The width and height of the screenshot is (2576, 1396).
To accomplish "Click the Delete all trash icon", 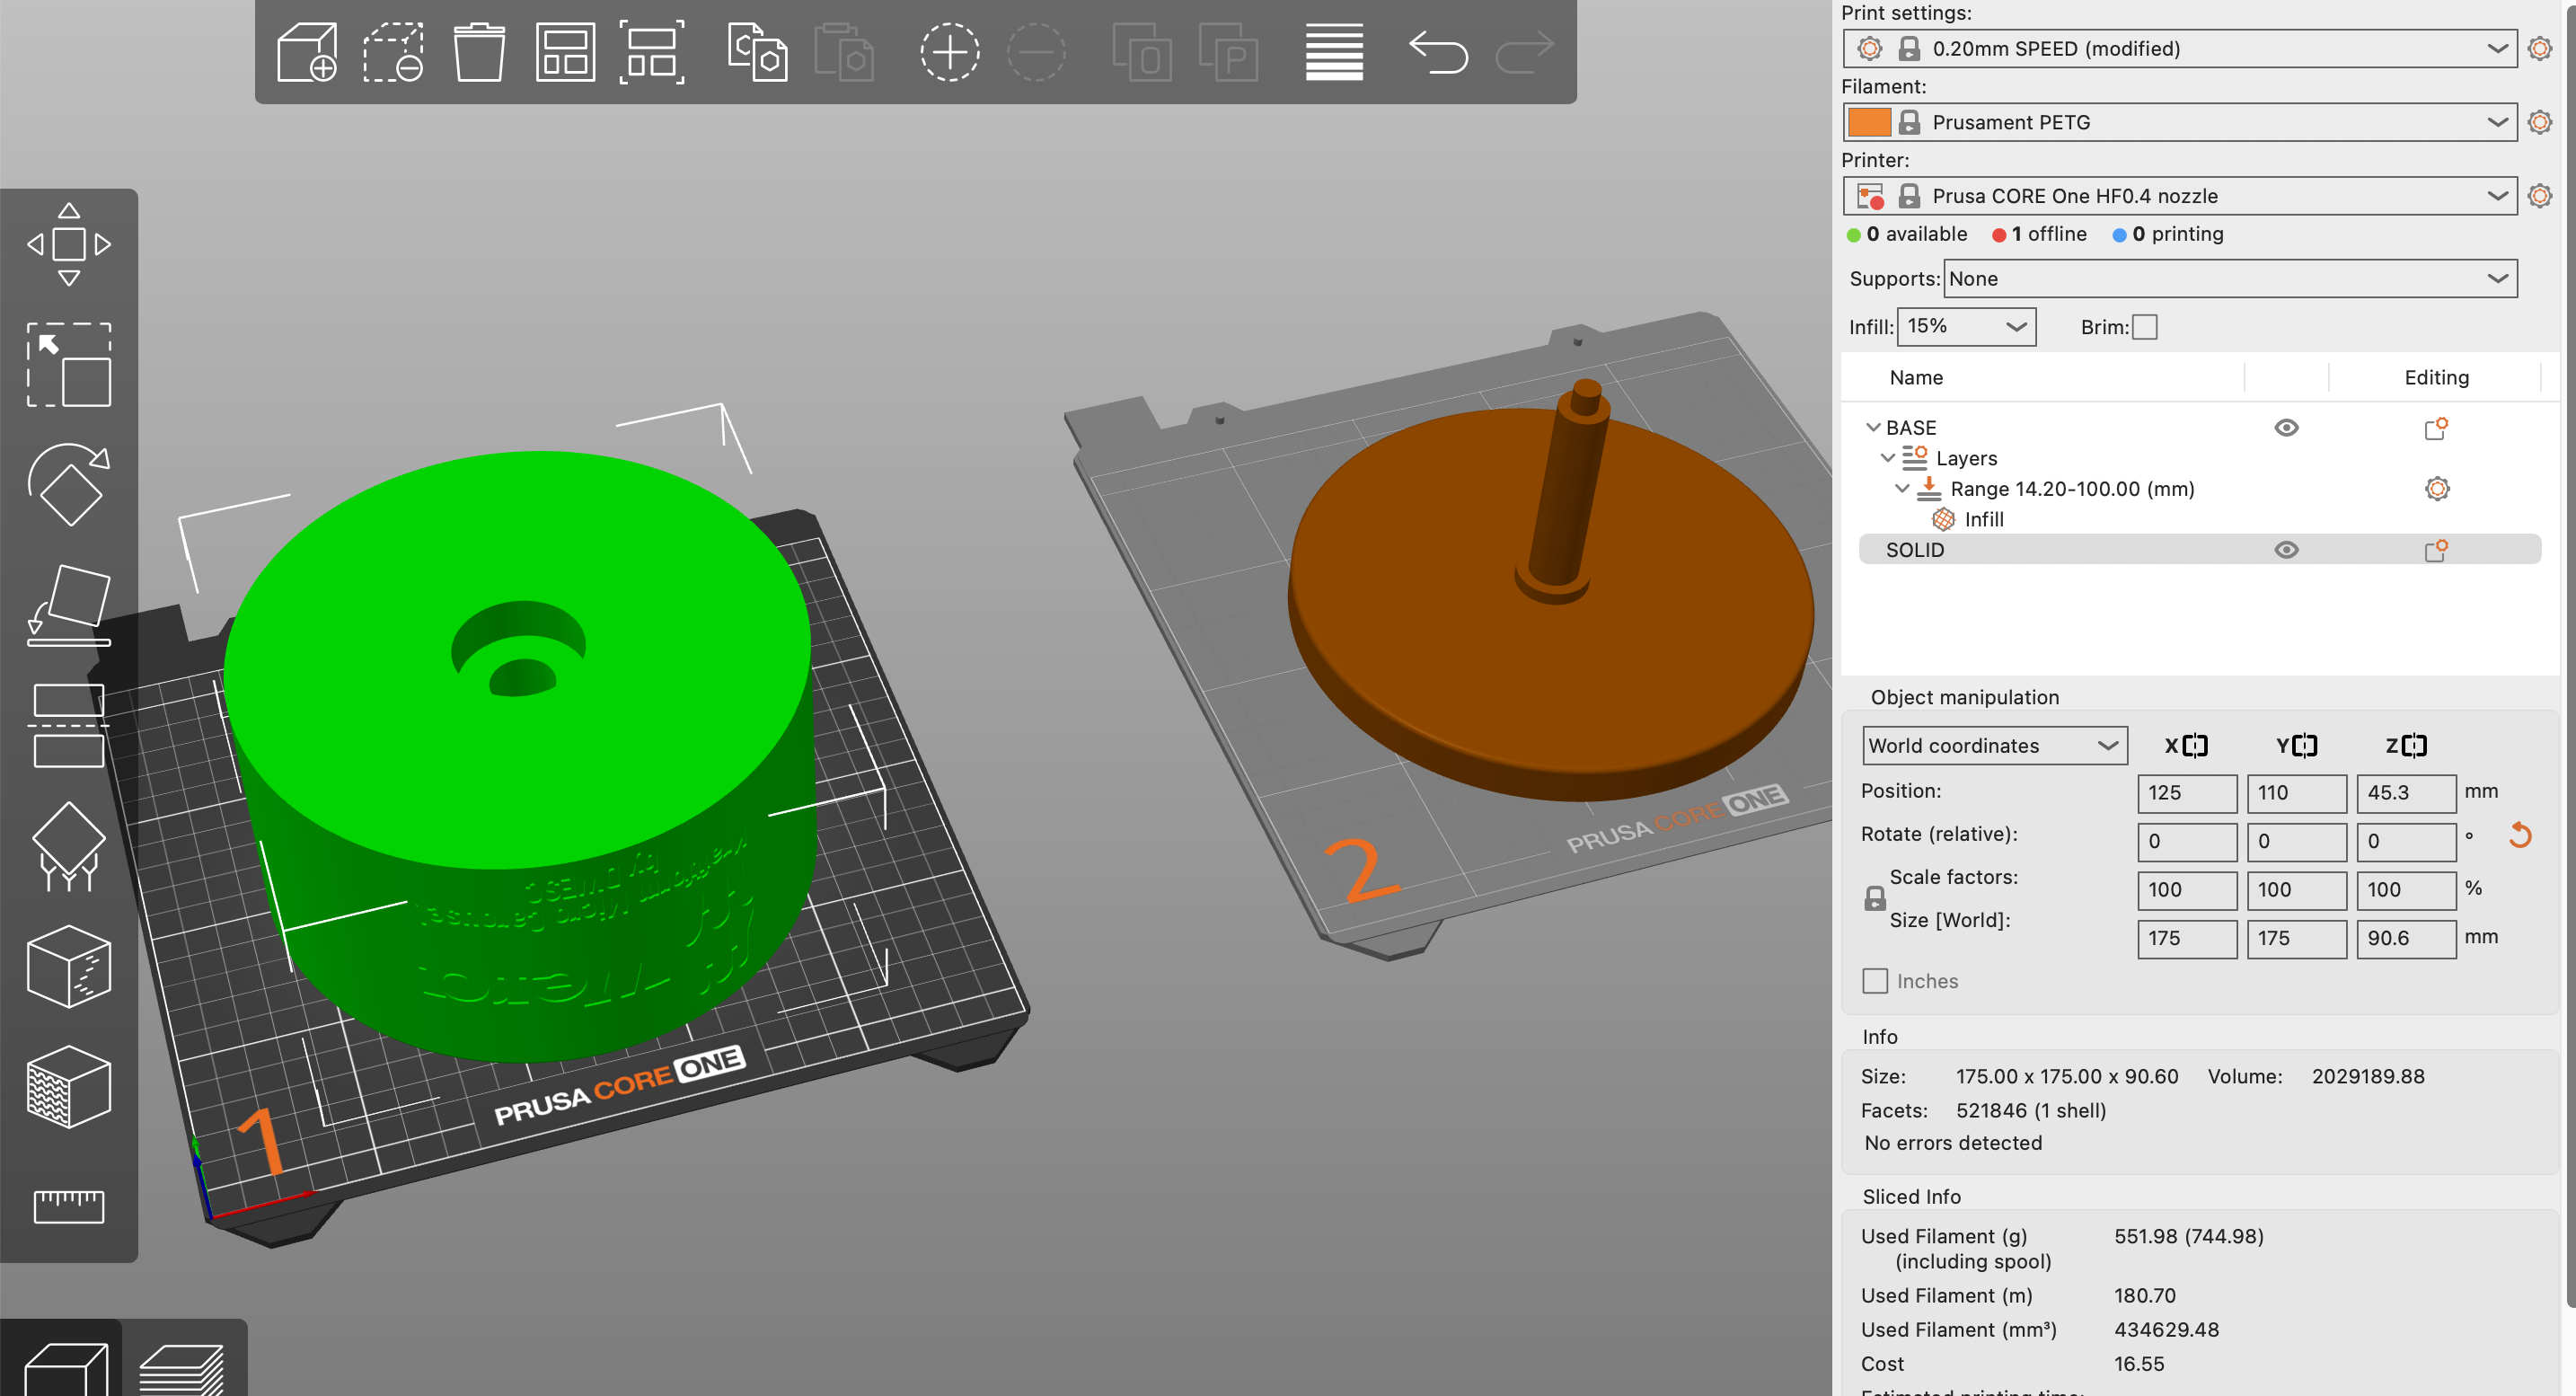I will [479, 51].
